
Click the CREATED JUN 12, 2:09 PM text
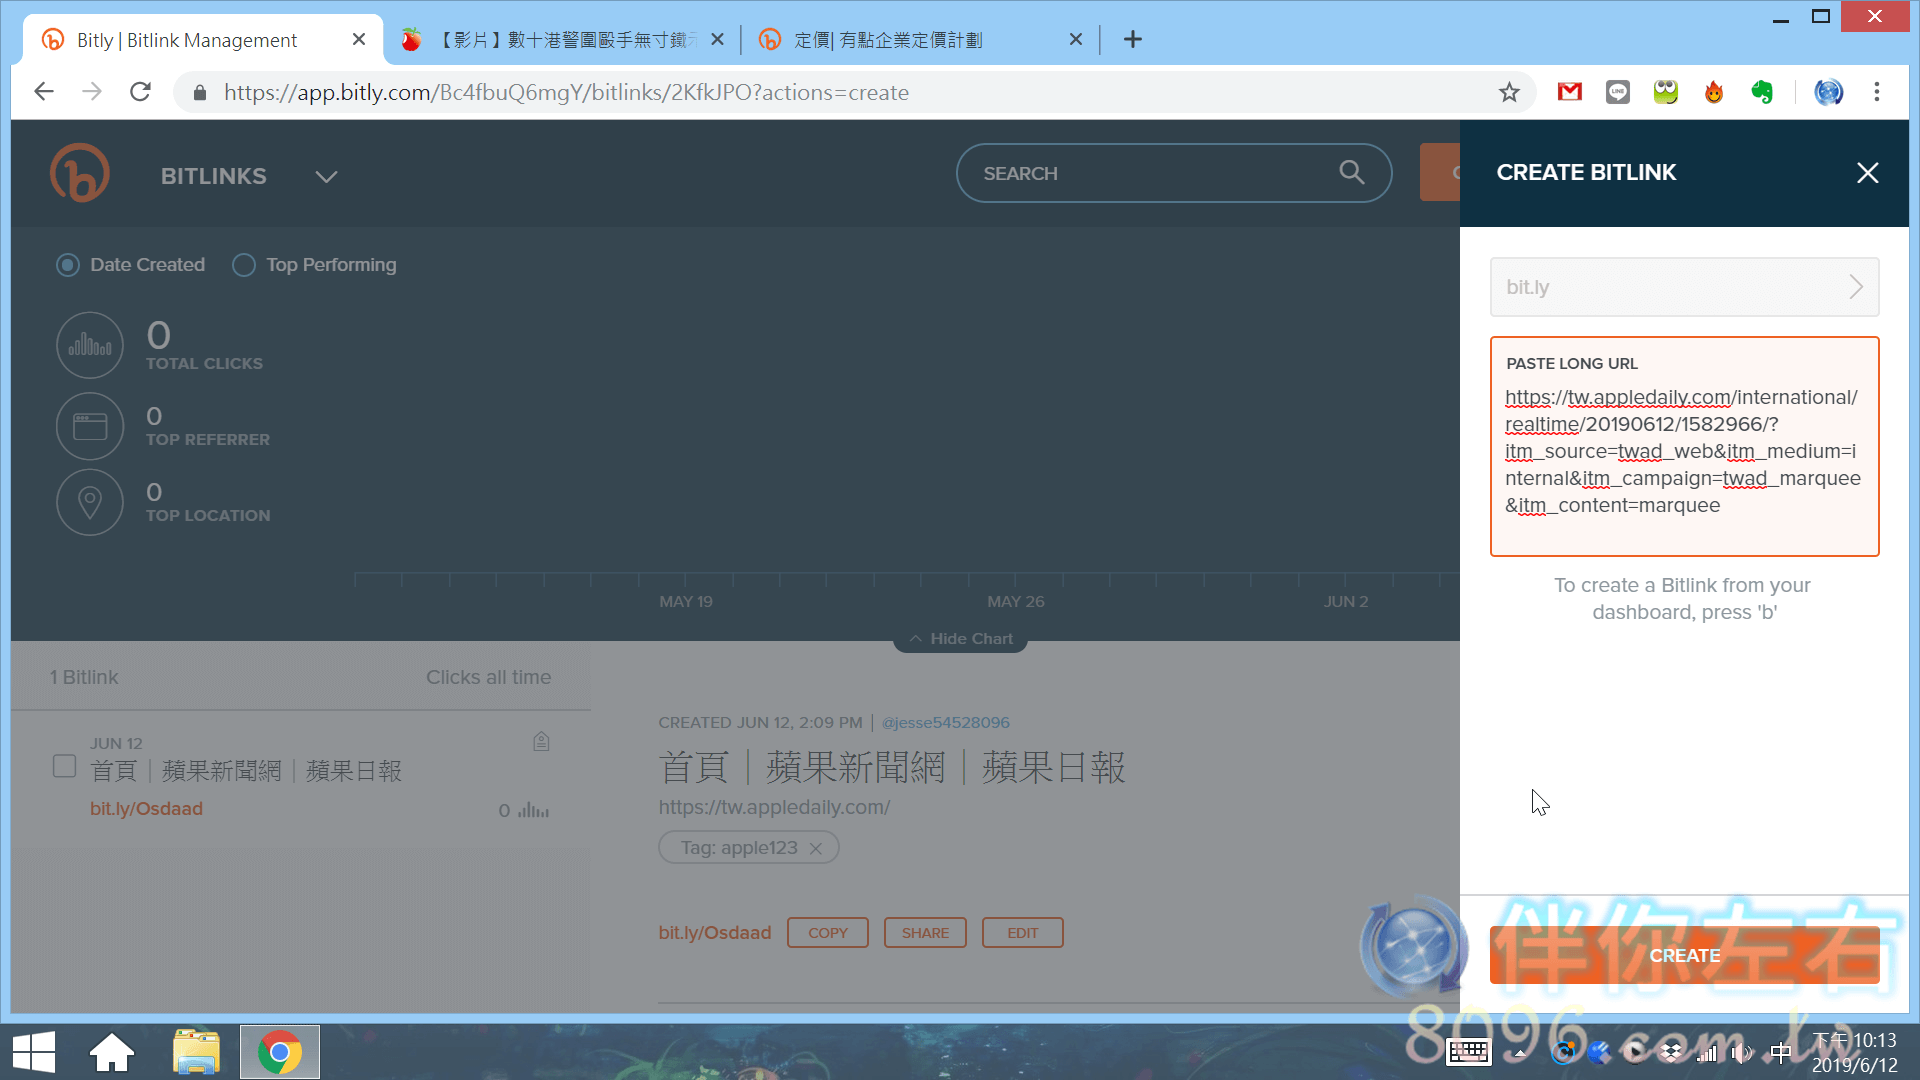(760, 722)
